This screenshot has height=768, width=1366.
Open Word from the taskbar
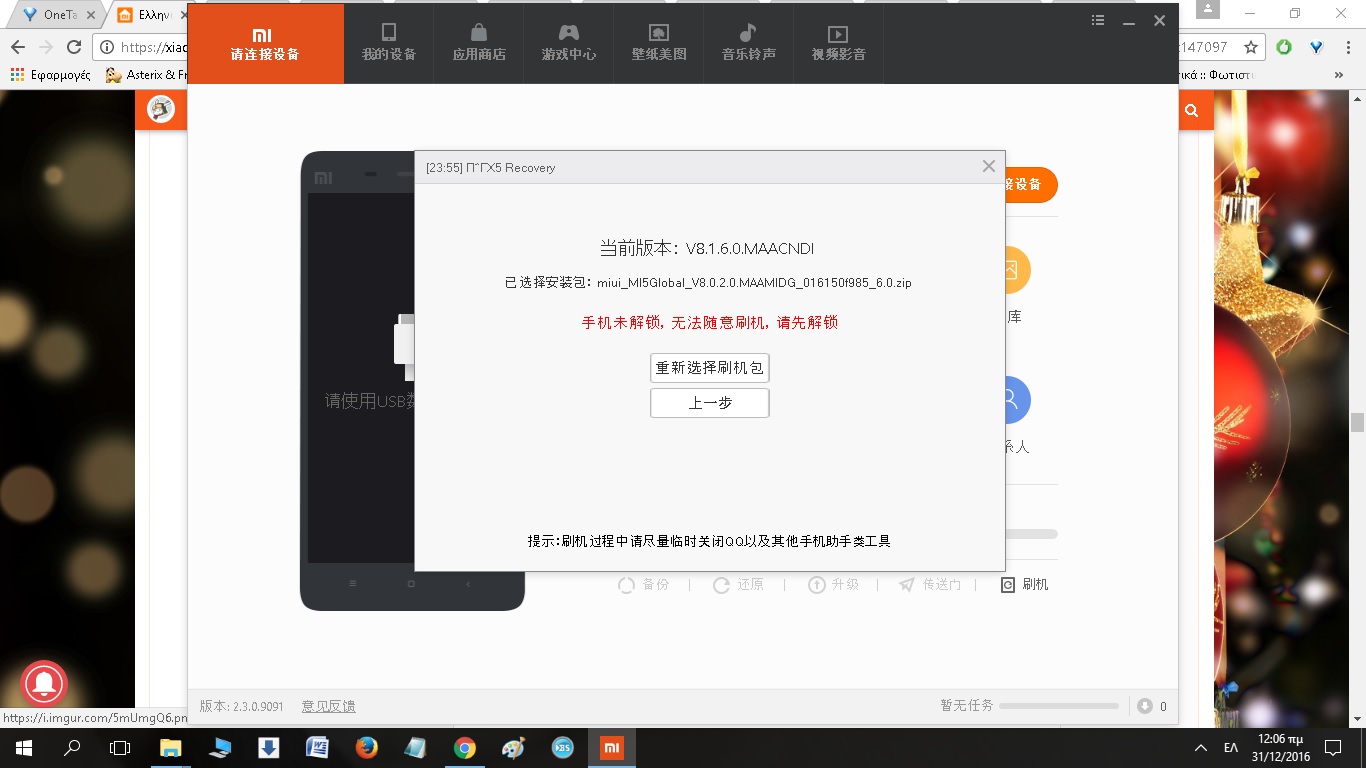pyautogui.click(x=317, y=748)
